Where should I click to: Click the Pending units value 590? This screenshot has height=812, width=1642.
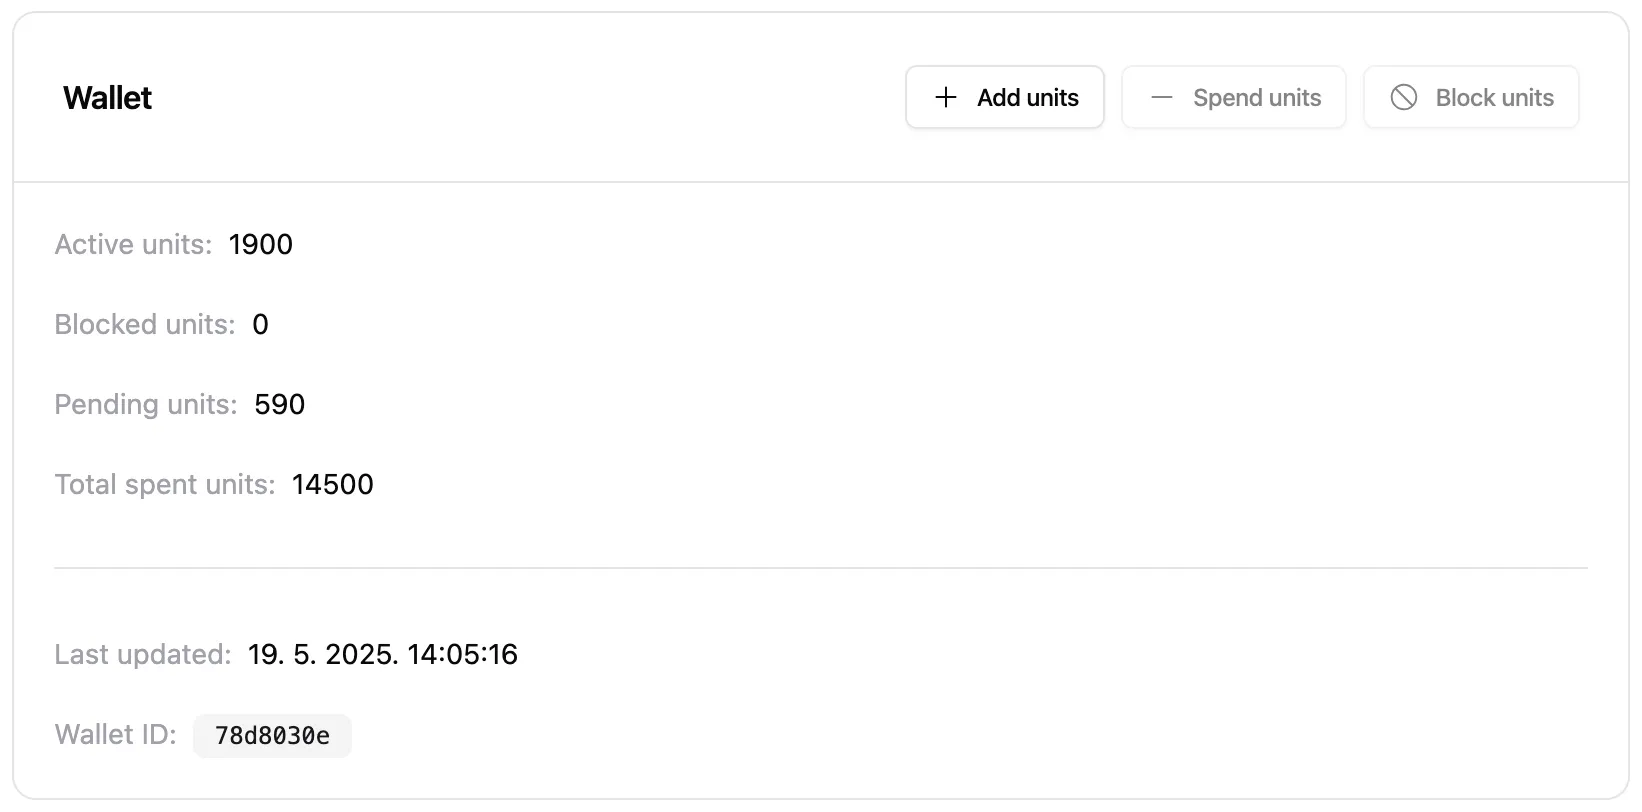pos(279,405)
